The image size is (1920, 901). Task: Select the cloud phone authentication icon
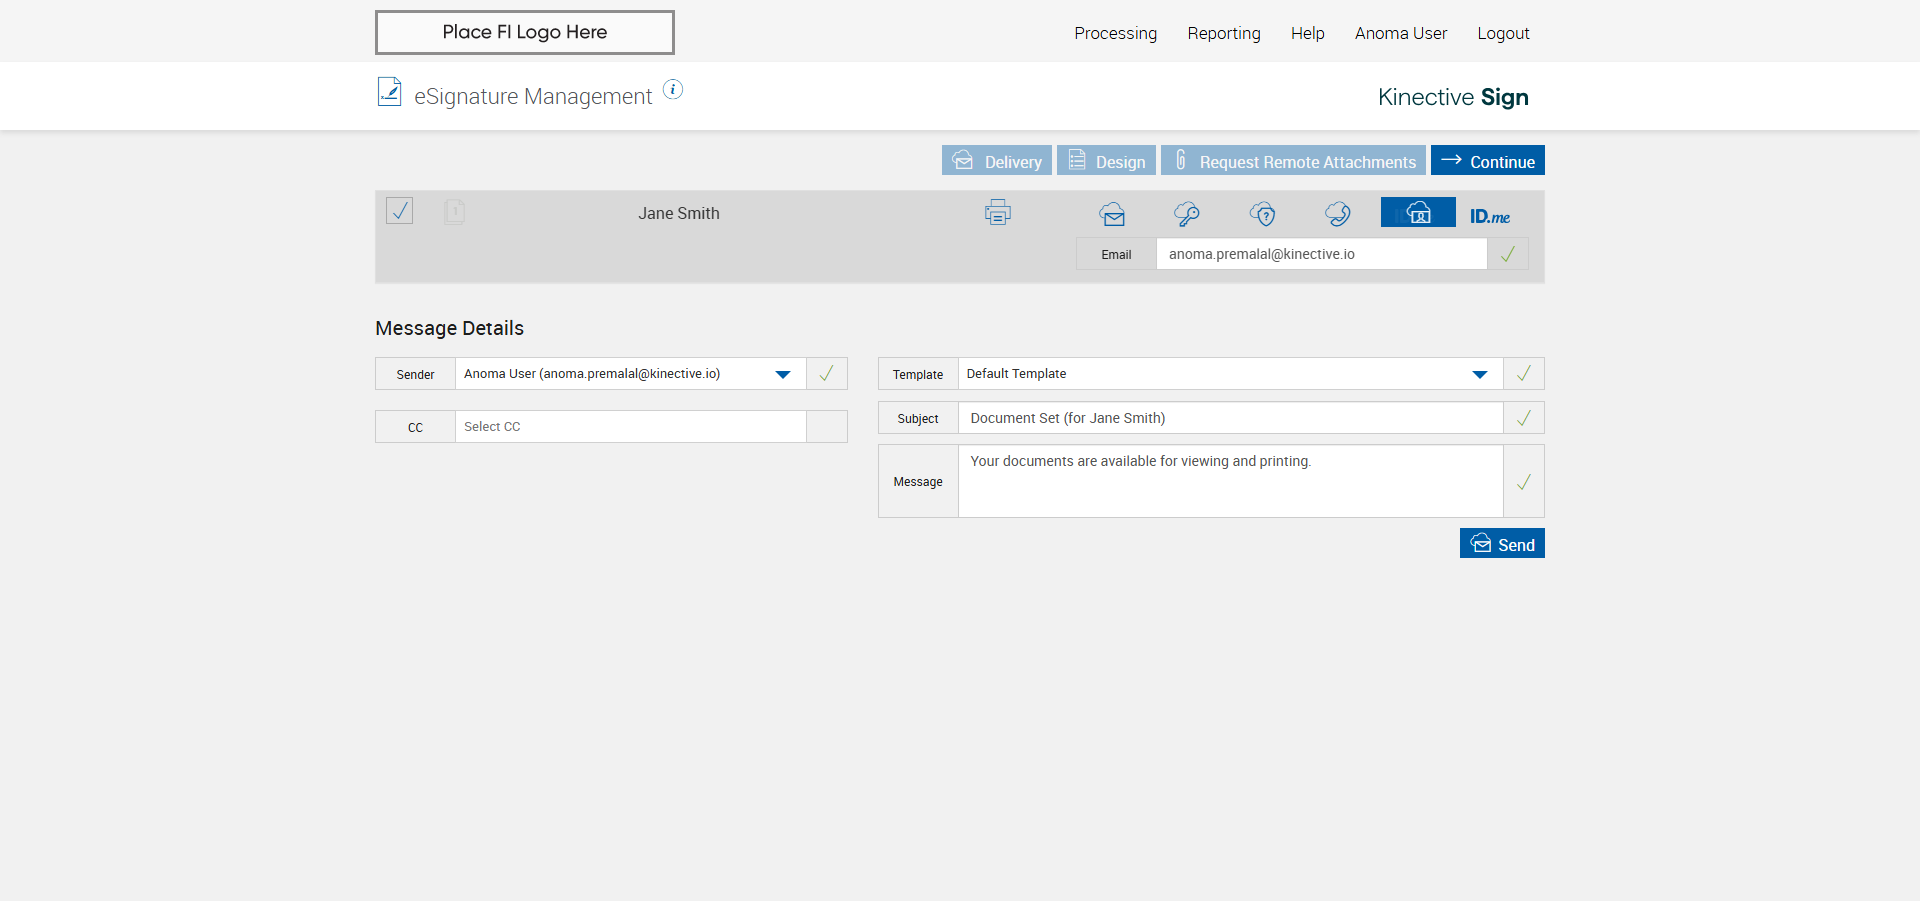(1338, 214)
